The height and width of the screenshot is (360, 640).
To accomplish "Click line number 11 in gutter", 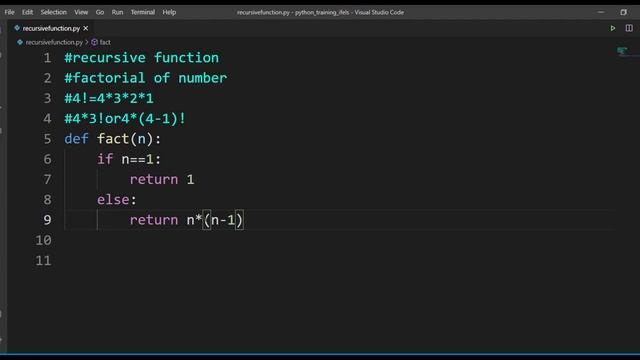I will point(43,261).
